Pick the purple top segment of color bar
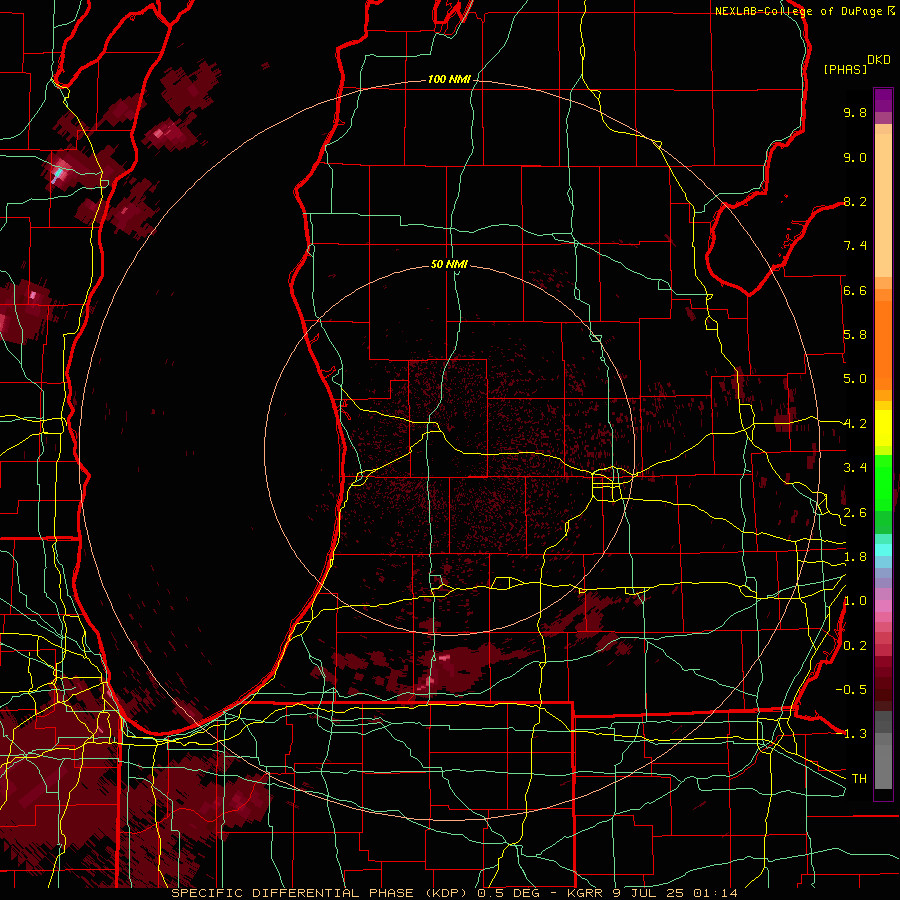Screen dimensions: 900x900 pos(883,101)
